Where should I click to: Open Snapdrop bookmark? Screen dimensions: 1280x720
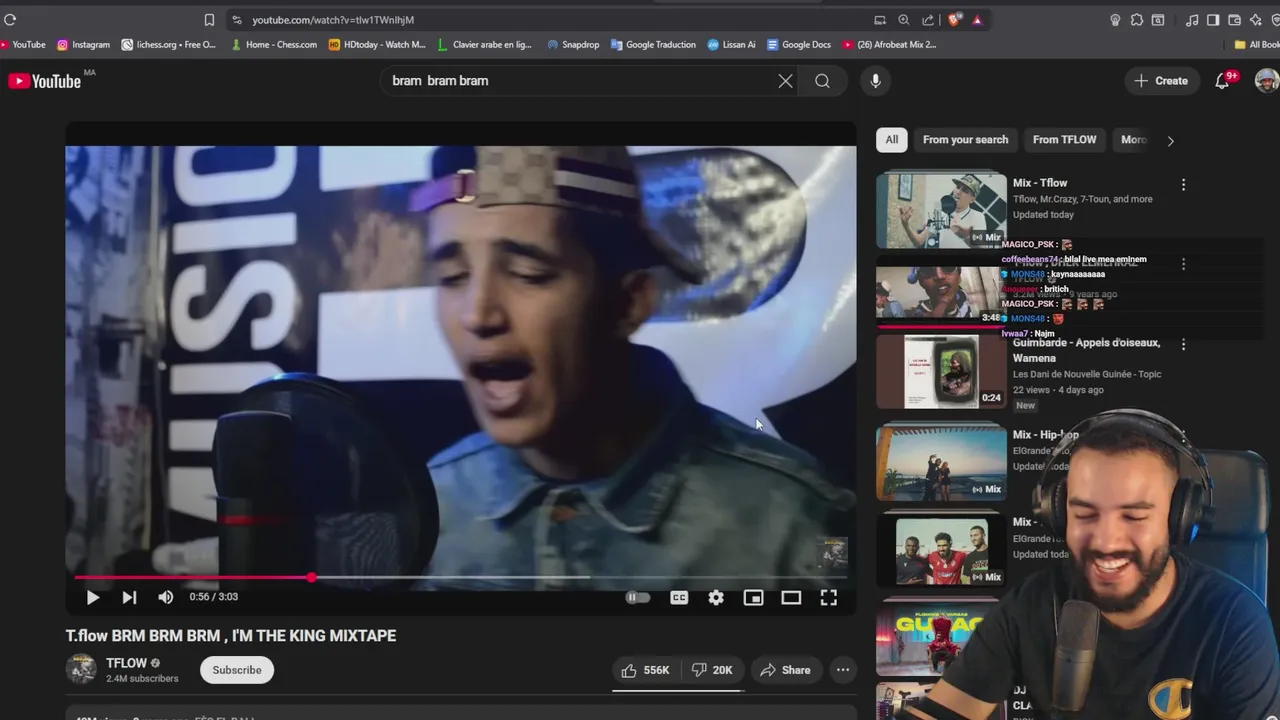coord(573,45)
